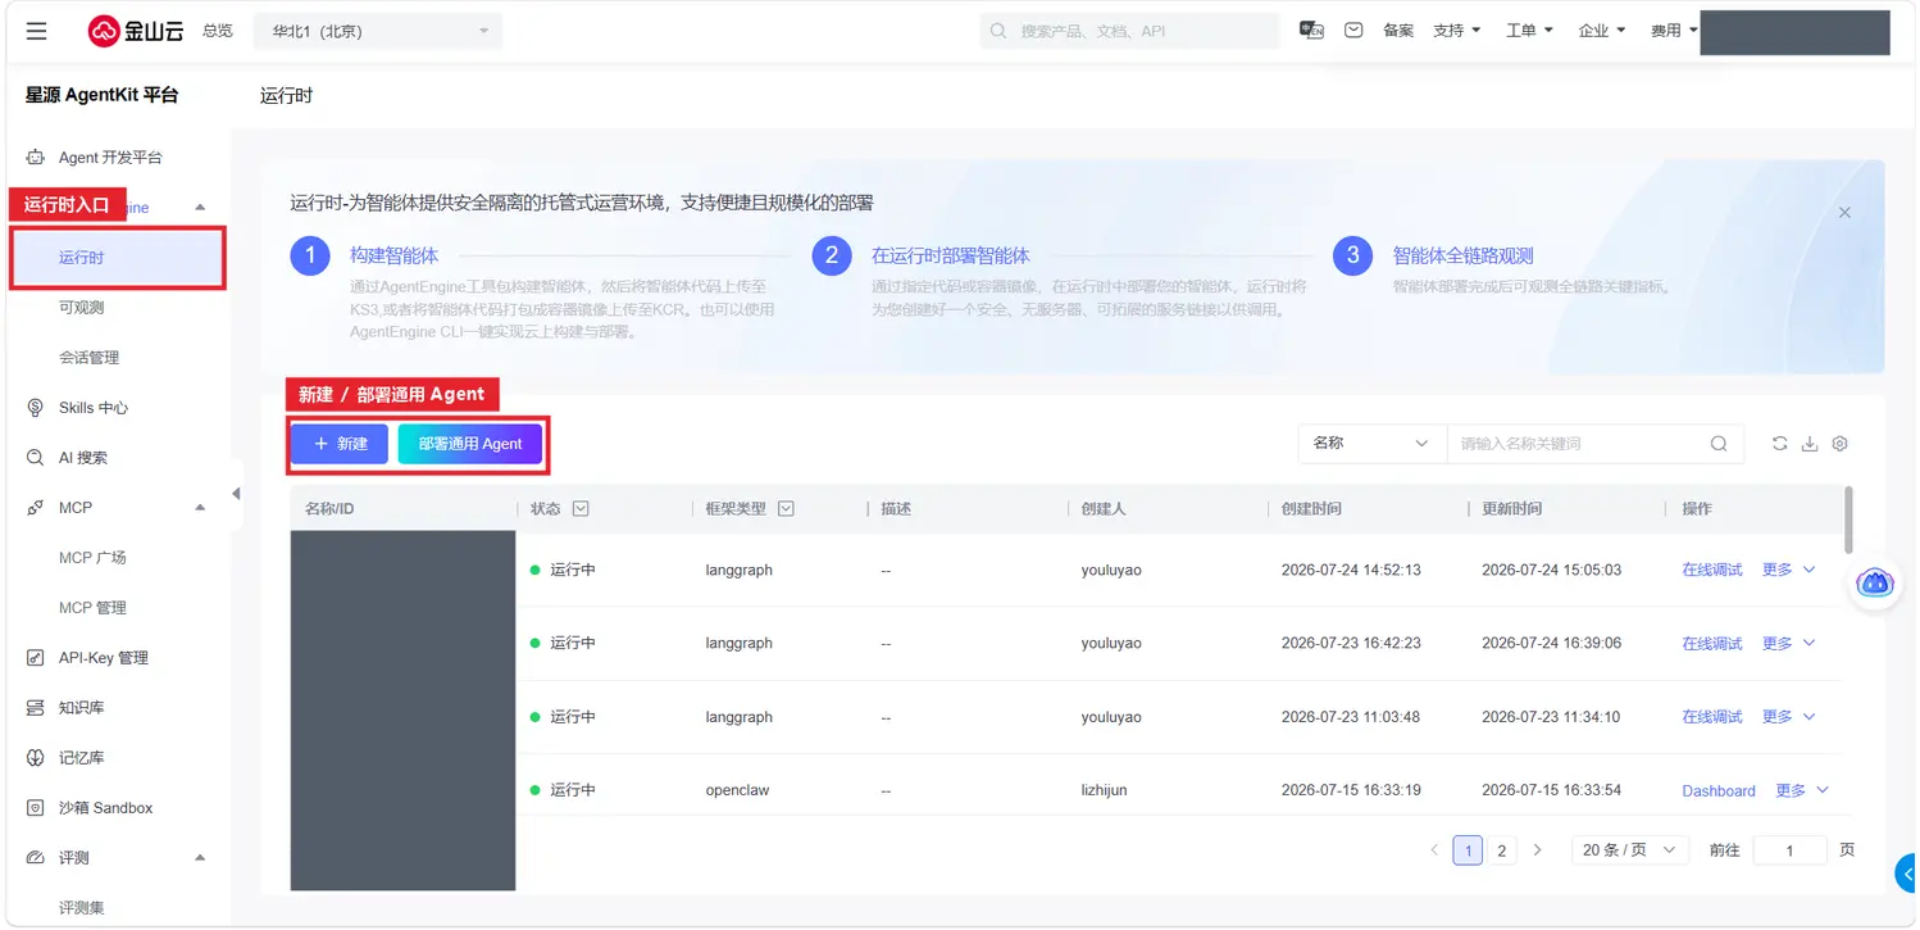1920x930 pixels.
Task: Open the 框架类型 column filter
Action: point(786,508)
